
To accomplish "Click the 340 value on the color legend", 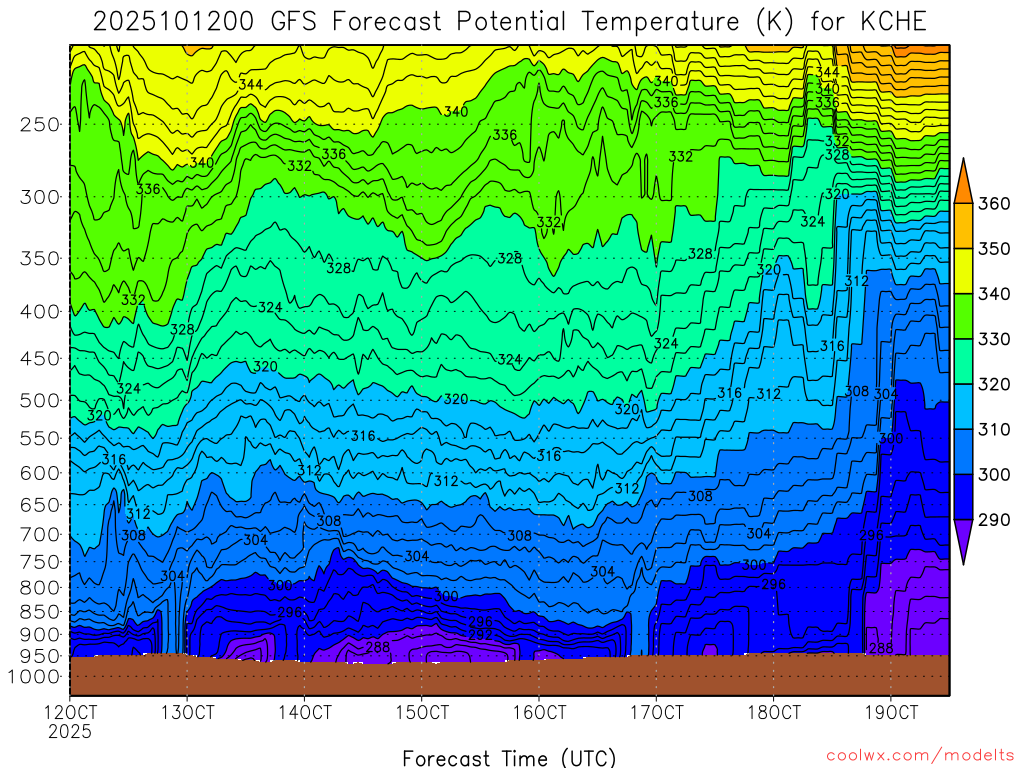I will pos(994,294).
